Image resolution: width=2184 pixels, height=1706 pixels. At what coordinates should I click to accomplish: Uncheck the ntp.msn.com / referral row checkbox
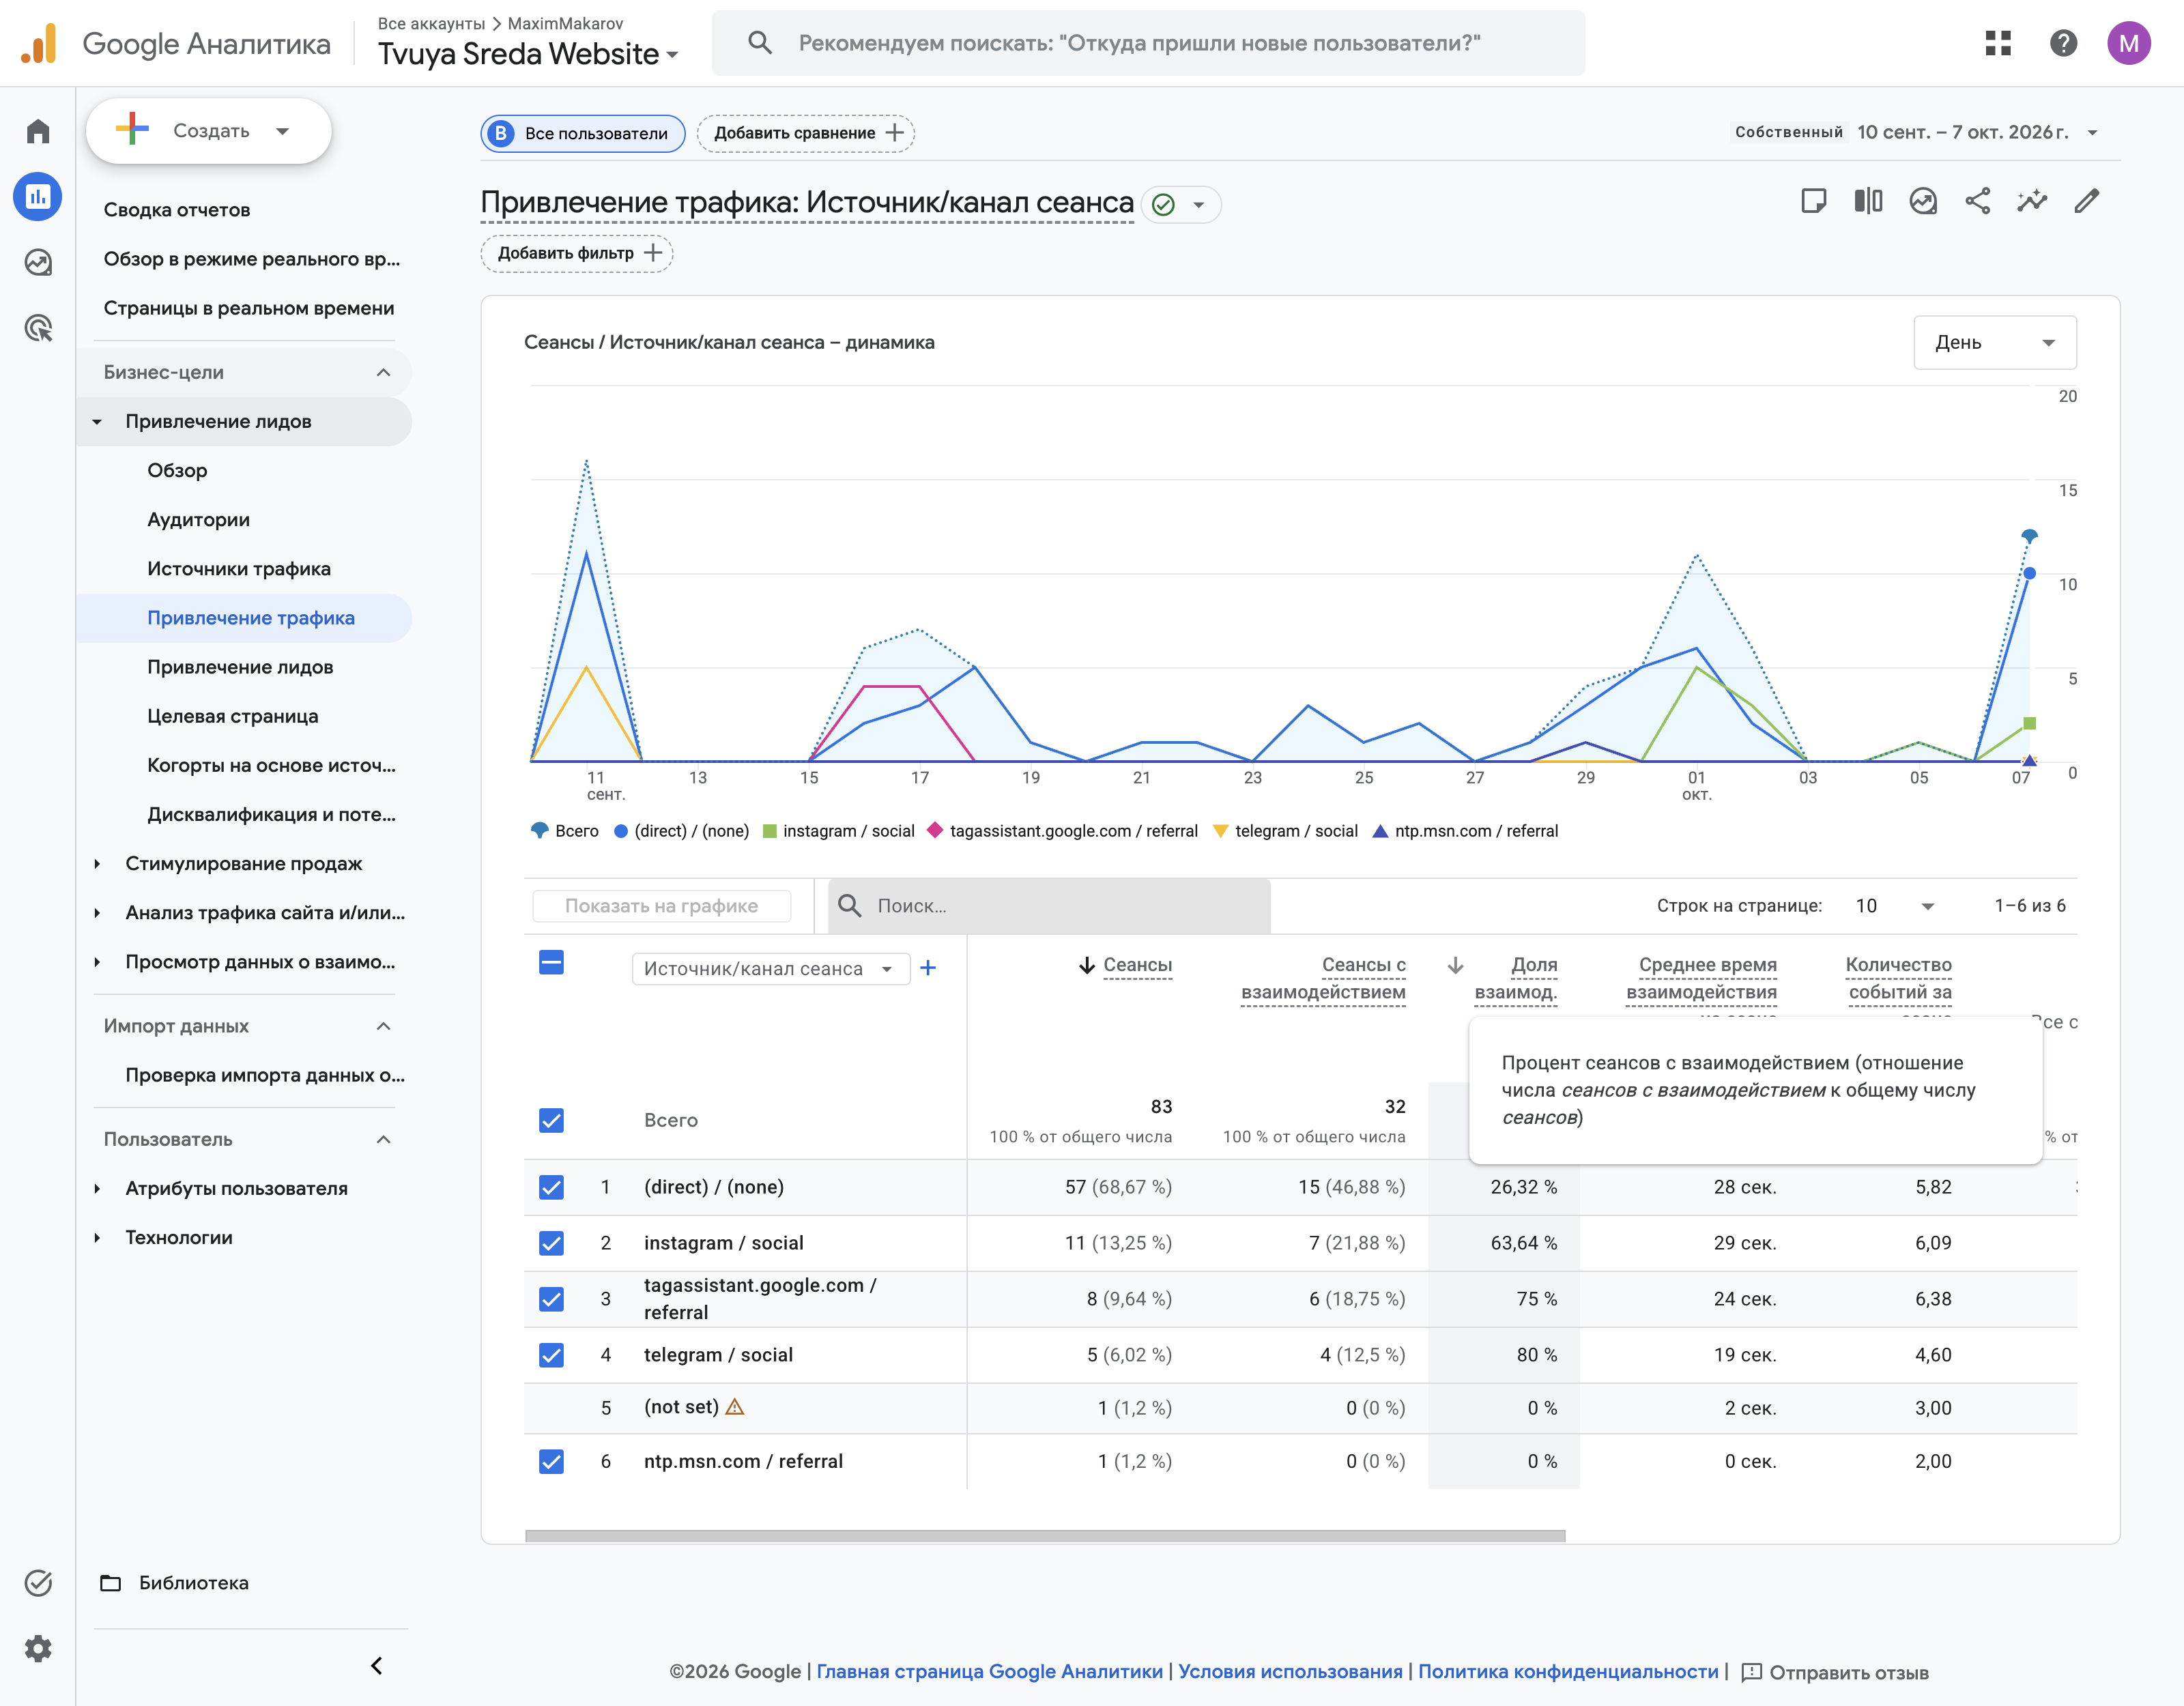[x=551, y=1461]
